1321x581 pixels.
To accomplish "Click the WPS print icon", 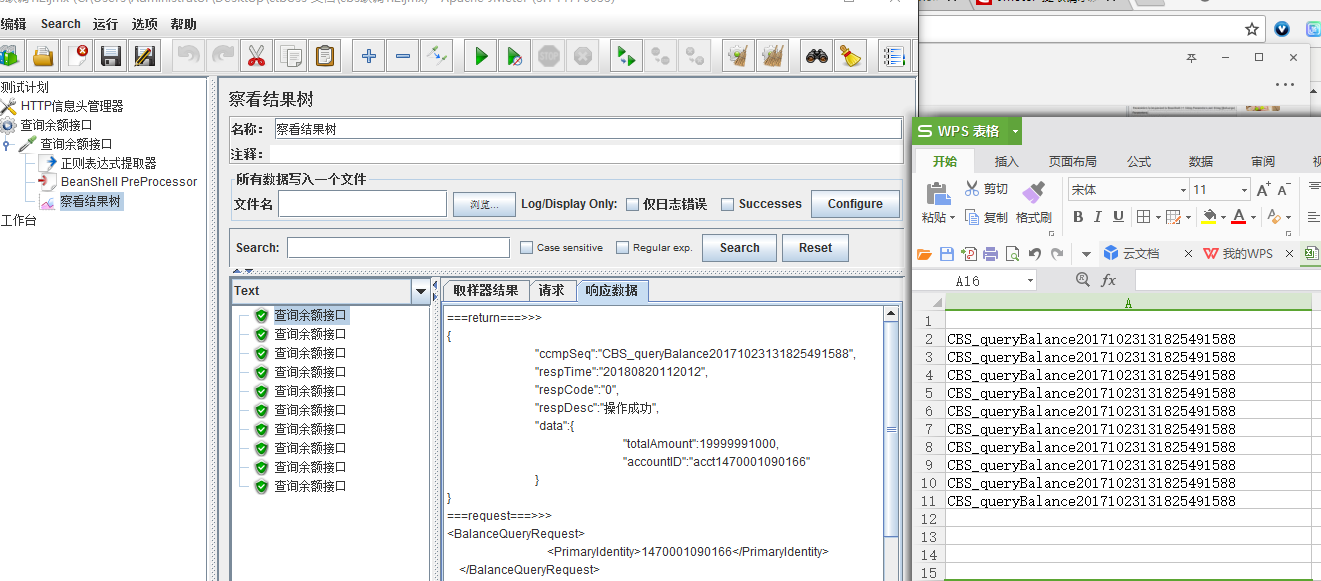I will tap(990, 254).
